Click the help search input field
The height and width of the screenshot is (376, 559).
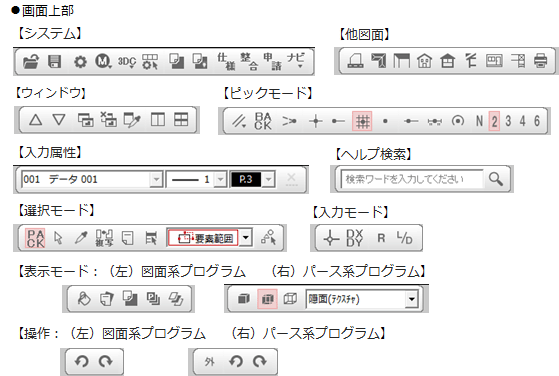click(412, 179)
